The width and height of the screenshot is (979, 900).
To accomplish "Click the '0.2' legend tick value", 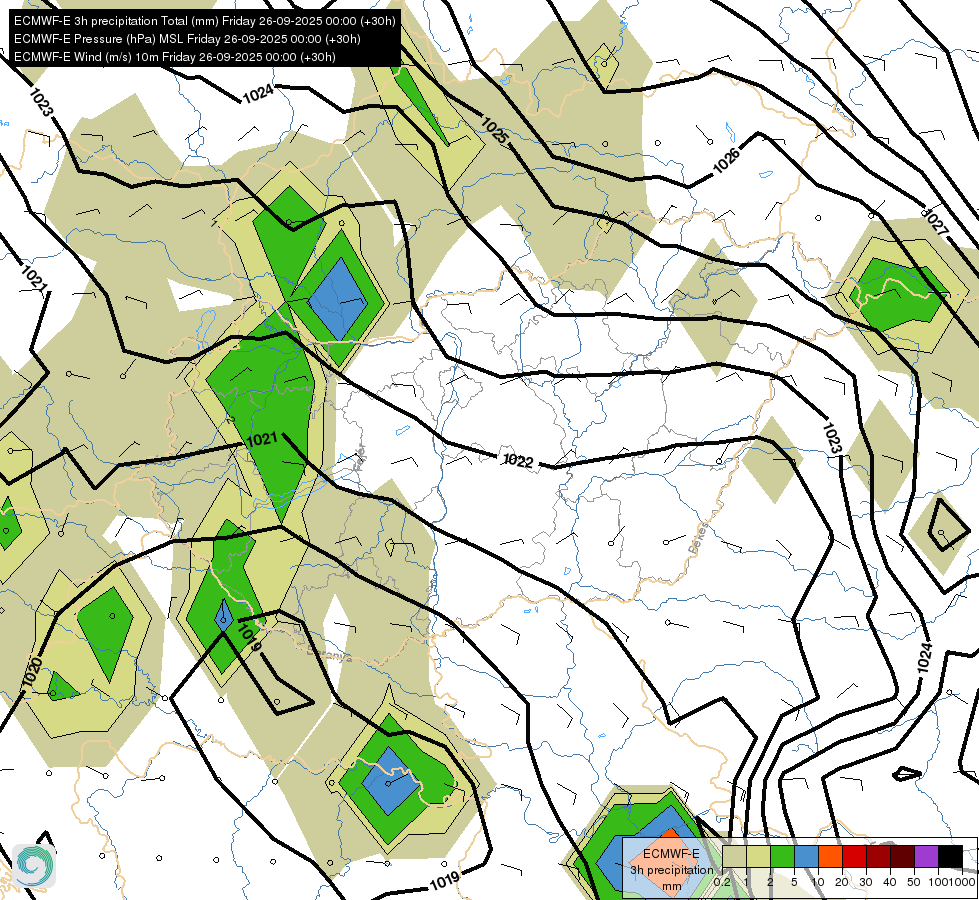I will coord(722,882).
